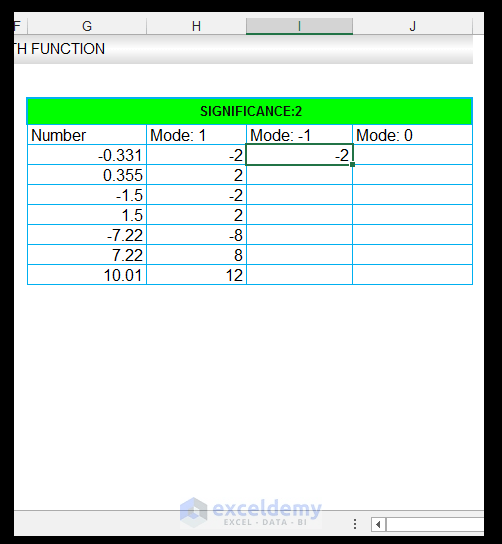
Task: Click the FUNCTION title banner cell
Action: coord(244,49)
